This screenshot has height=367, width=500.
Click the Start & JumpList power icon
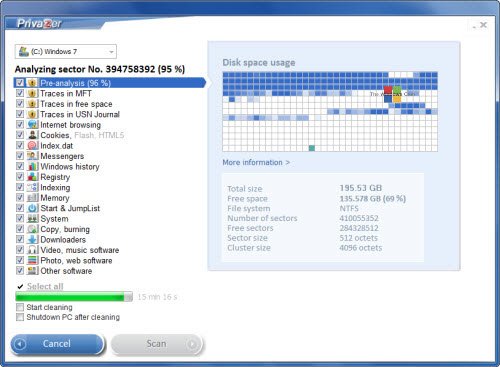pos(32,208)
